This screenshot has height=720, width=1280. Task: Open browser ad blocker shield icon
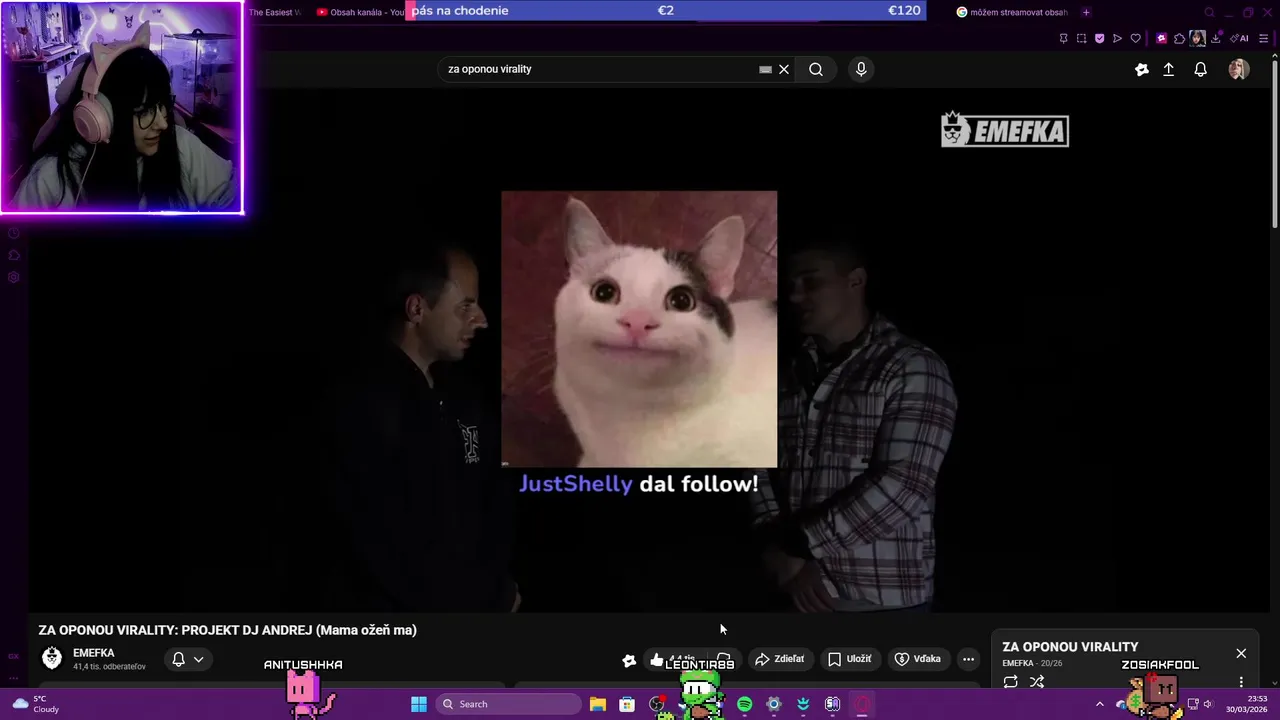[x=1099, y=38]
